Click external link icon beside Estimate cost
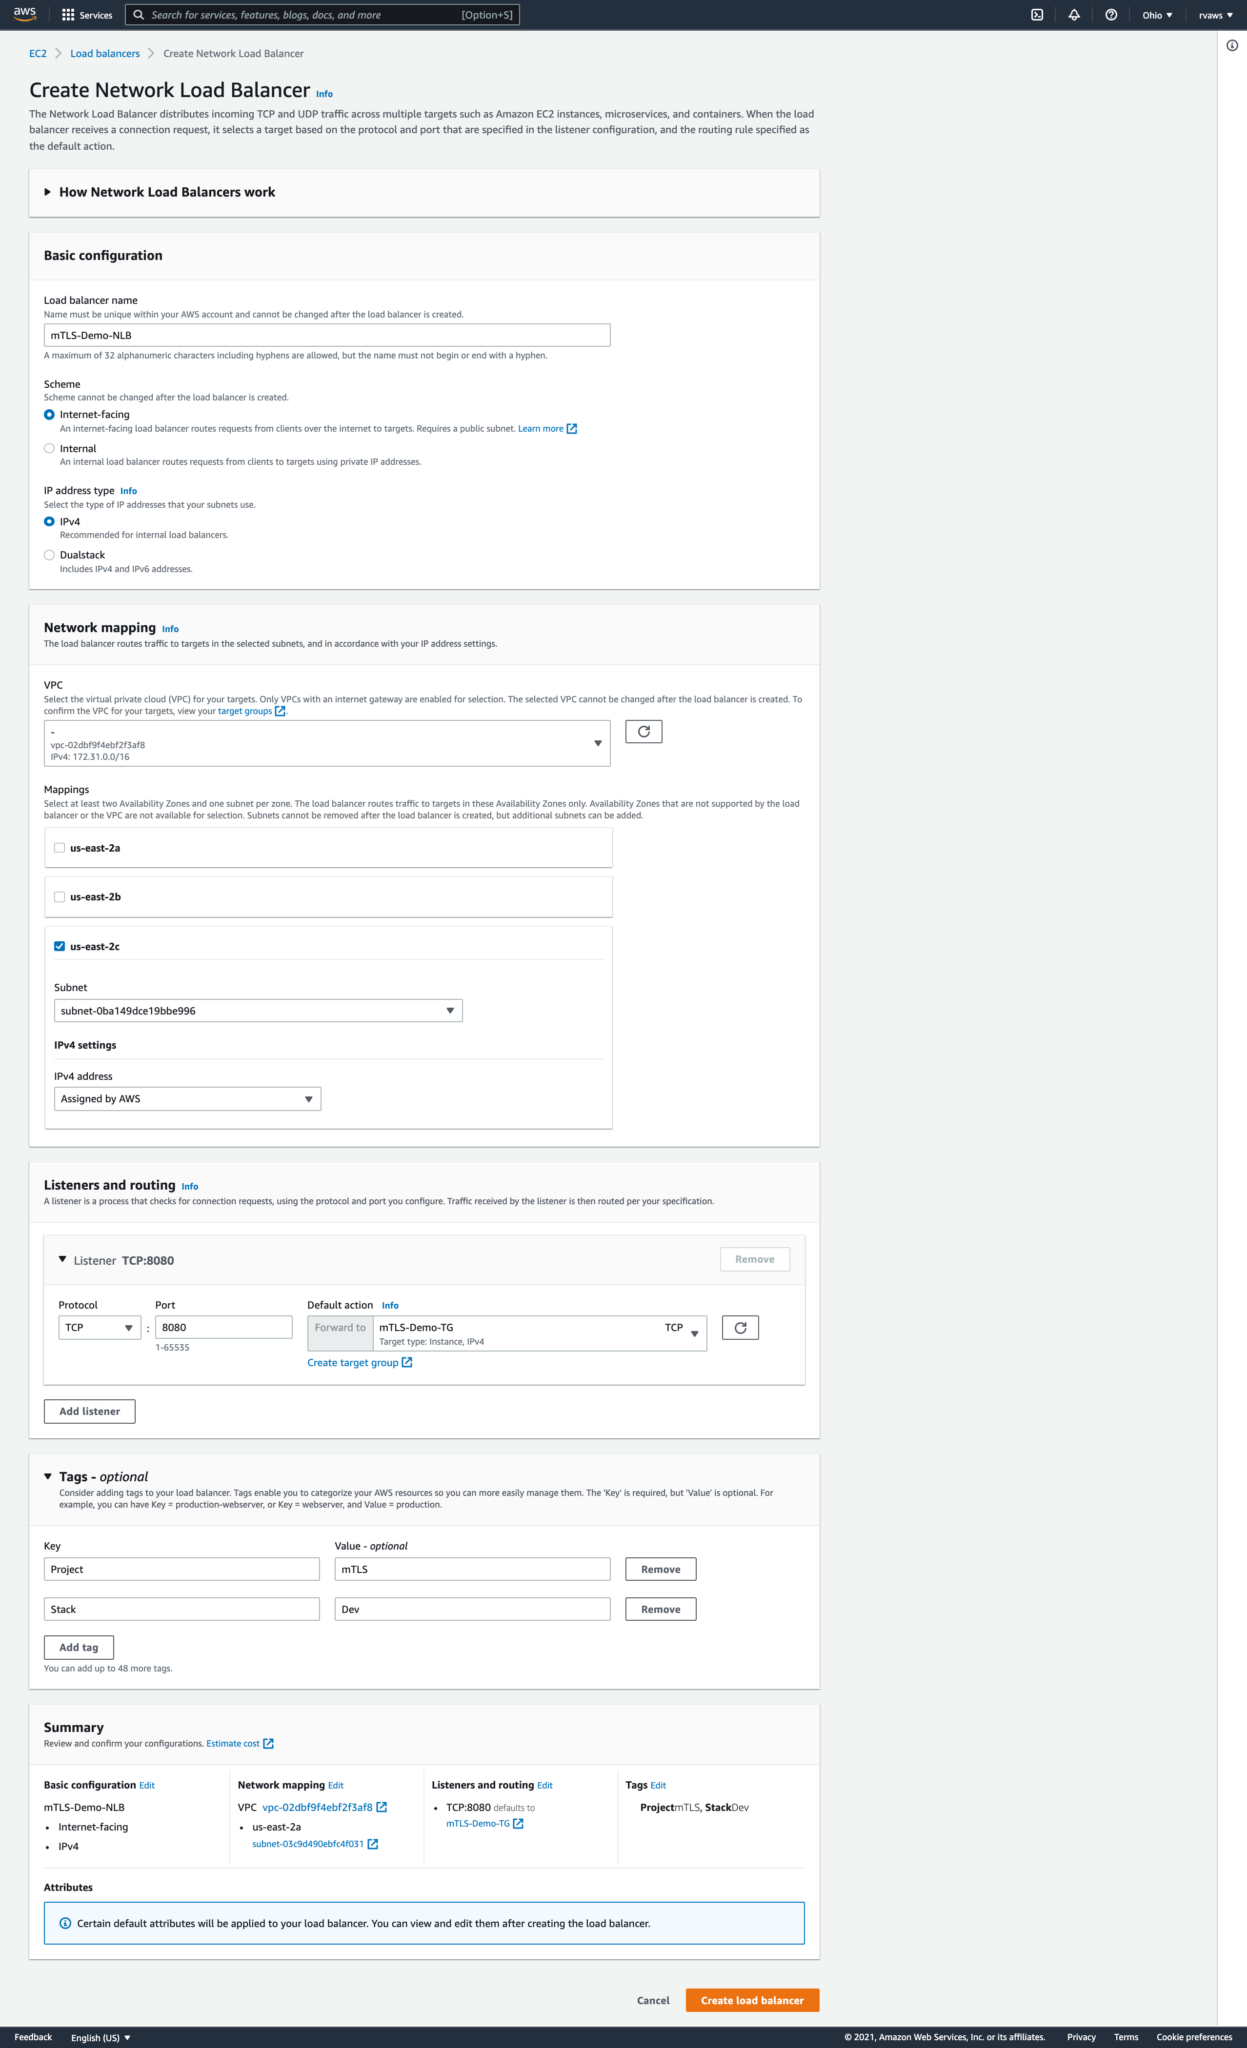Viewport: 1247px width, 2048px height. point(268,1744)
